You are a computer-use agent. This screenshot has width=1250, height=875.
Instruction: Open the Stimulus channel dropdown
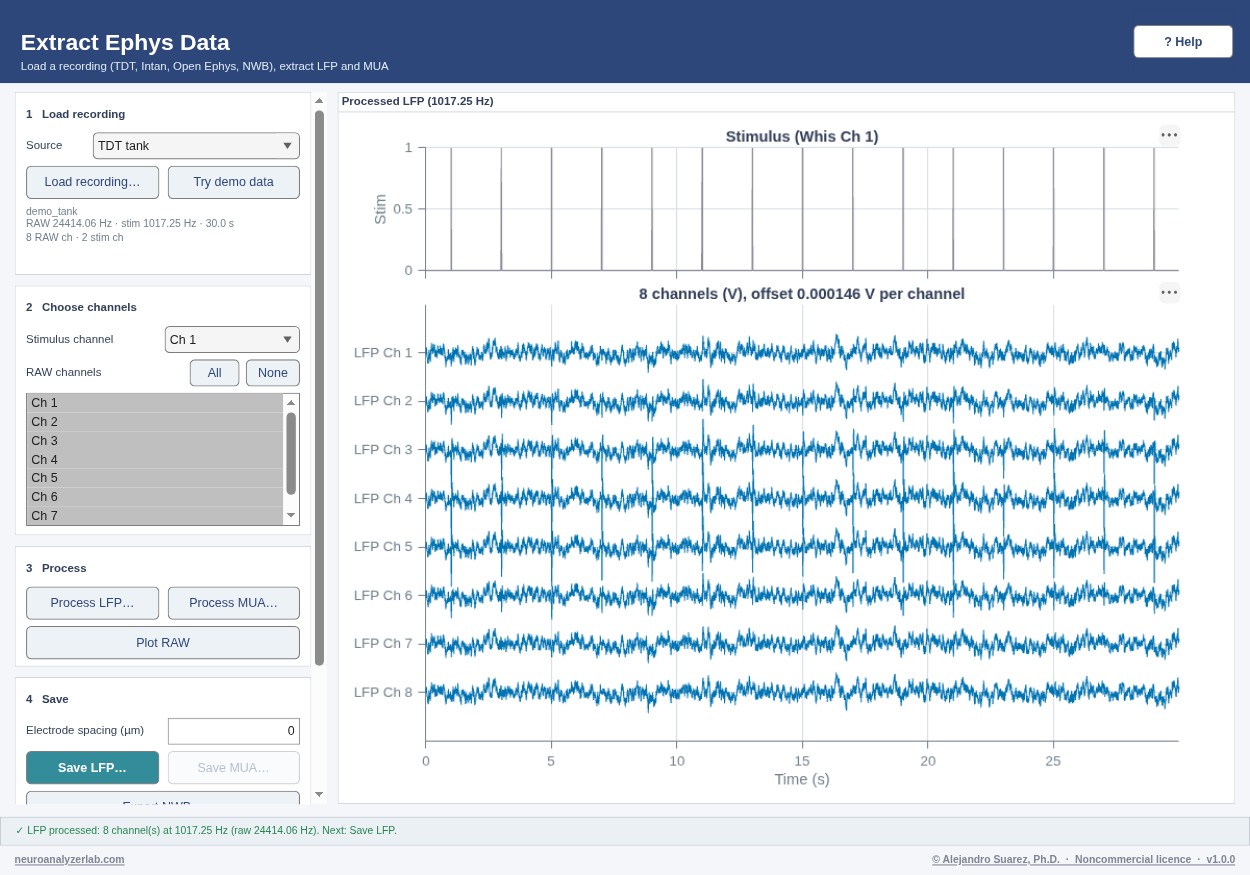click(x=232, y=340)
